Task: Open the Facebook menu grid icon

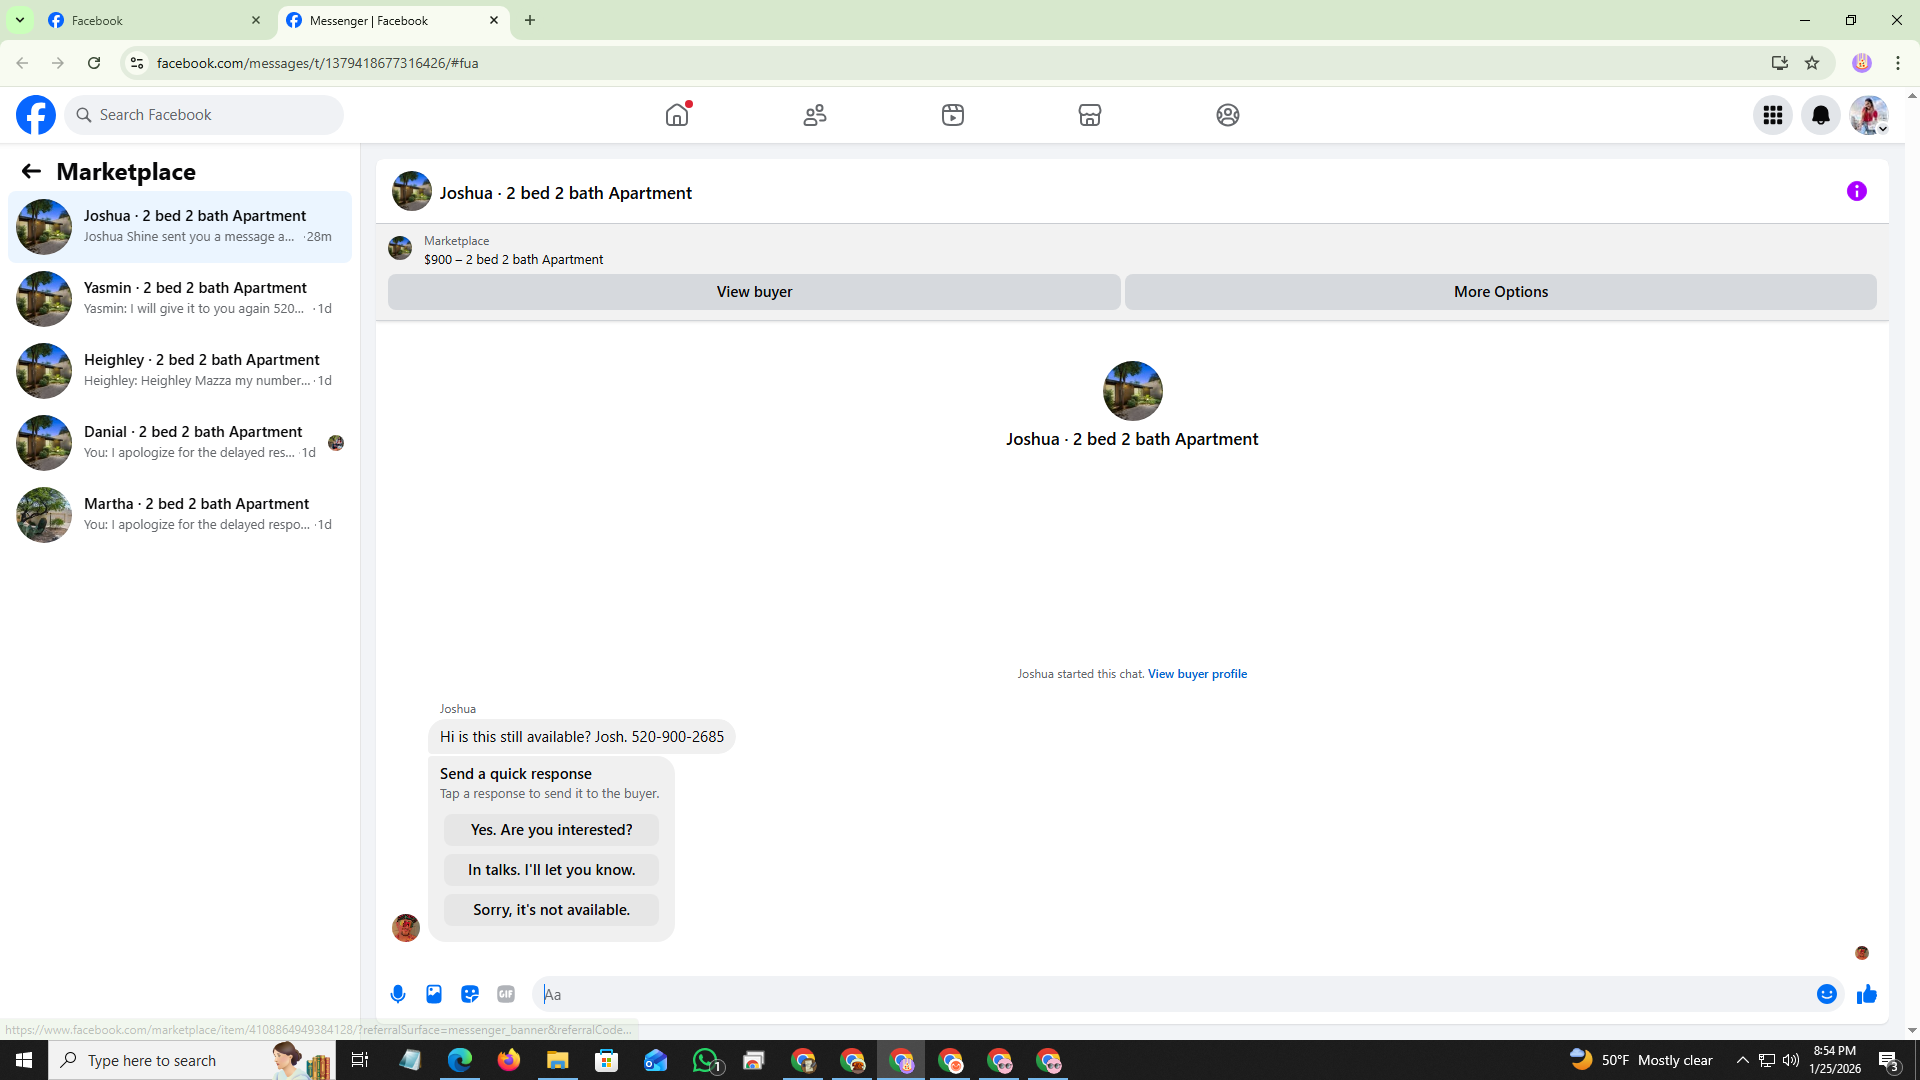Action: tap(1773, 115)
